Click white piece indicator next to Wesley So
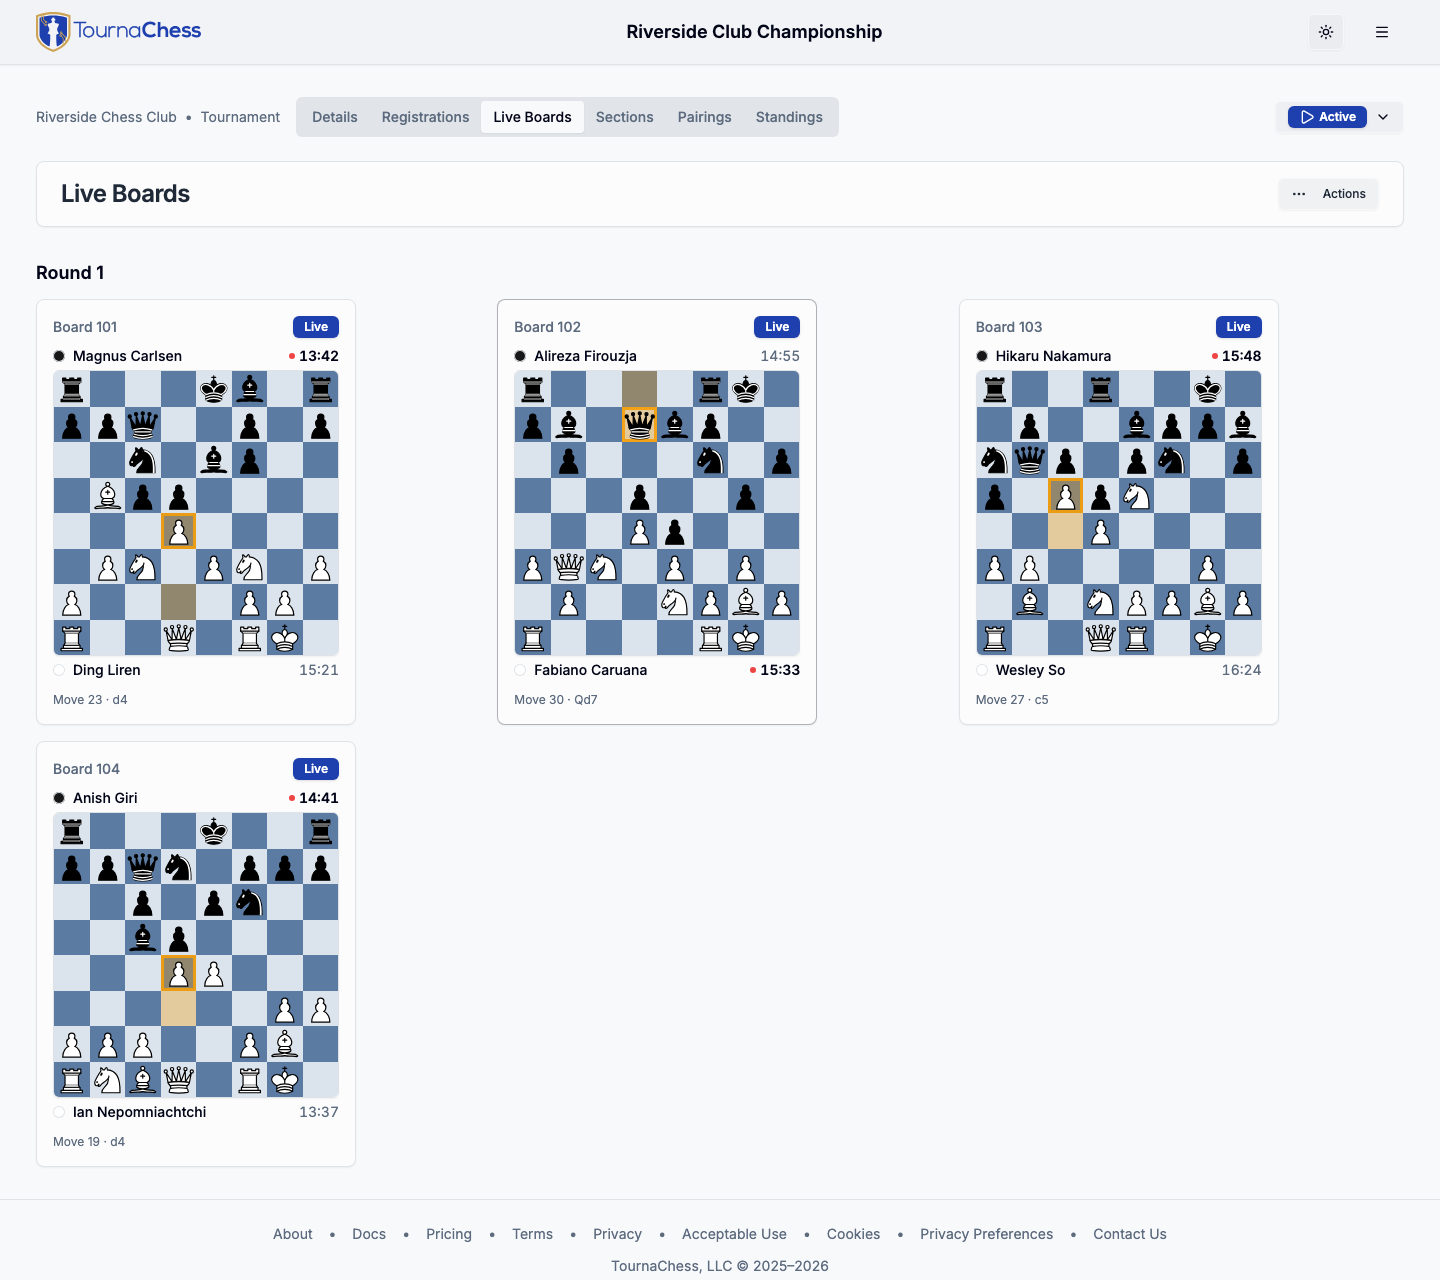The image size is (1440, 1280). pyautogui.click(x=982, y=670)
